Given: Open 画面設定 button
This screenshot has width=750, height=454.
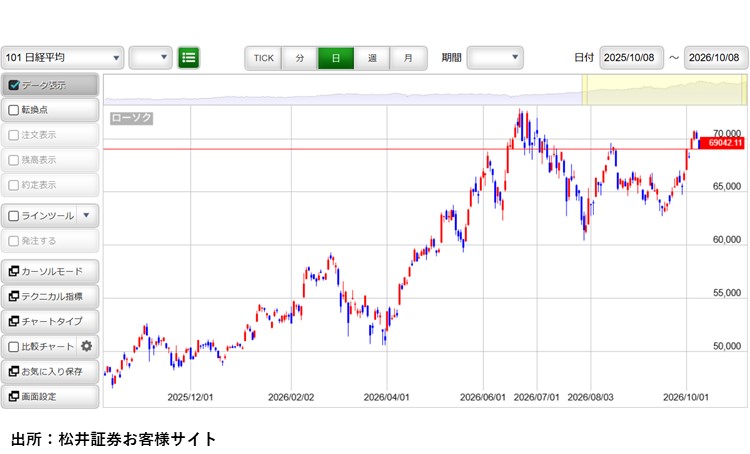Looking at the screenshot, I should point(50,396).
